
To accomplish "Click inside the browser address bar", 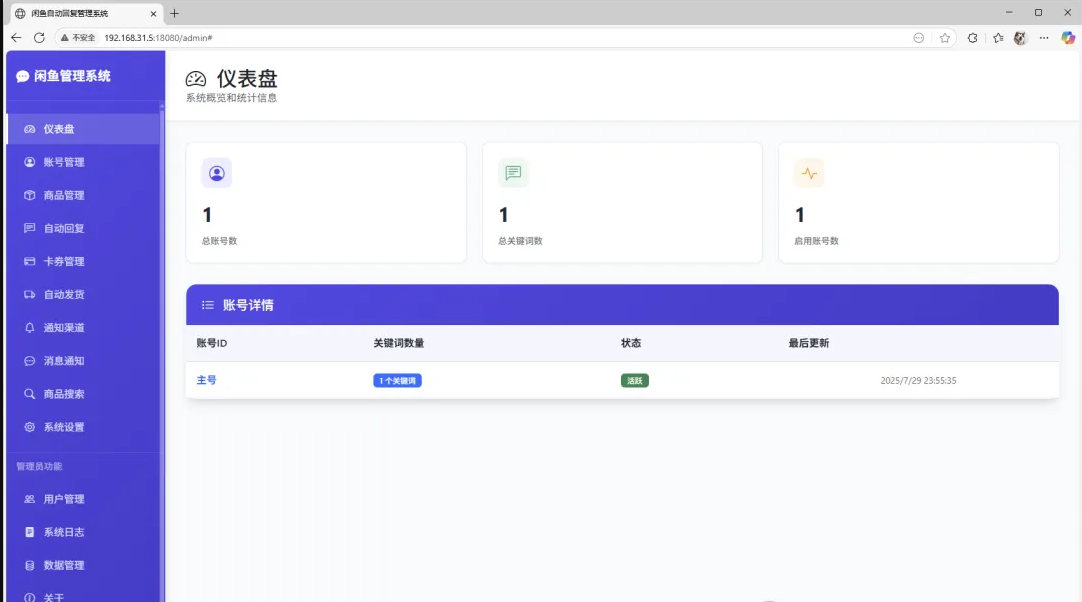I will 300,37.
